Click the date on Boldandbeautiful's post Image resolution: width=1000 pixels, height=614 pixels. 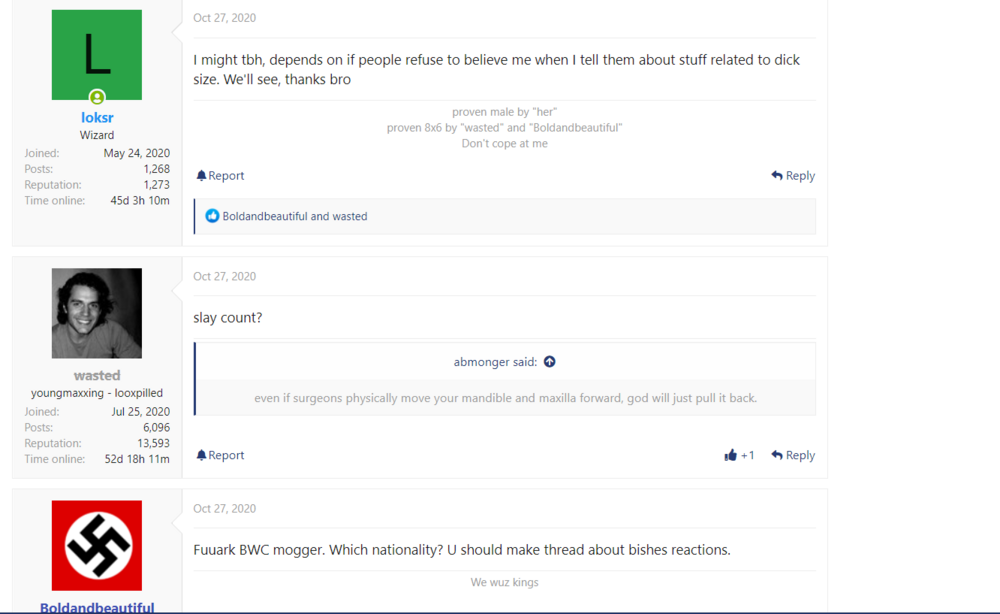[x=224, y=508]
